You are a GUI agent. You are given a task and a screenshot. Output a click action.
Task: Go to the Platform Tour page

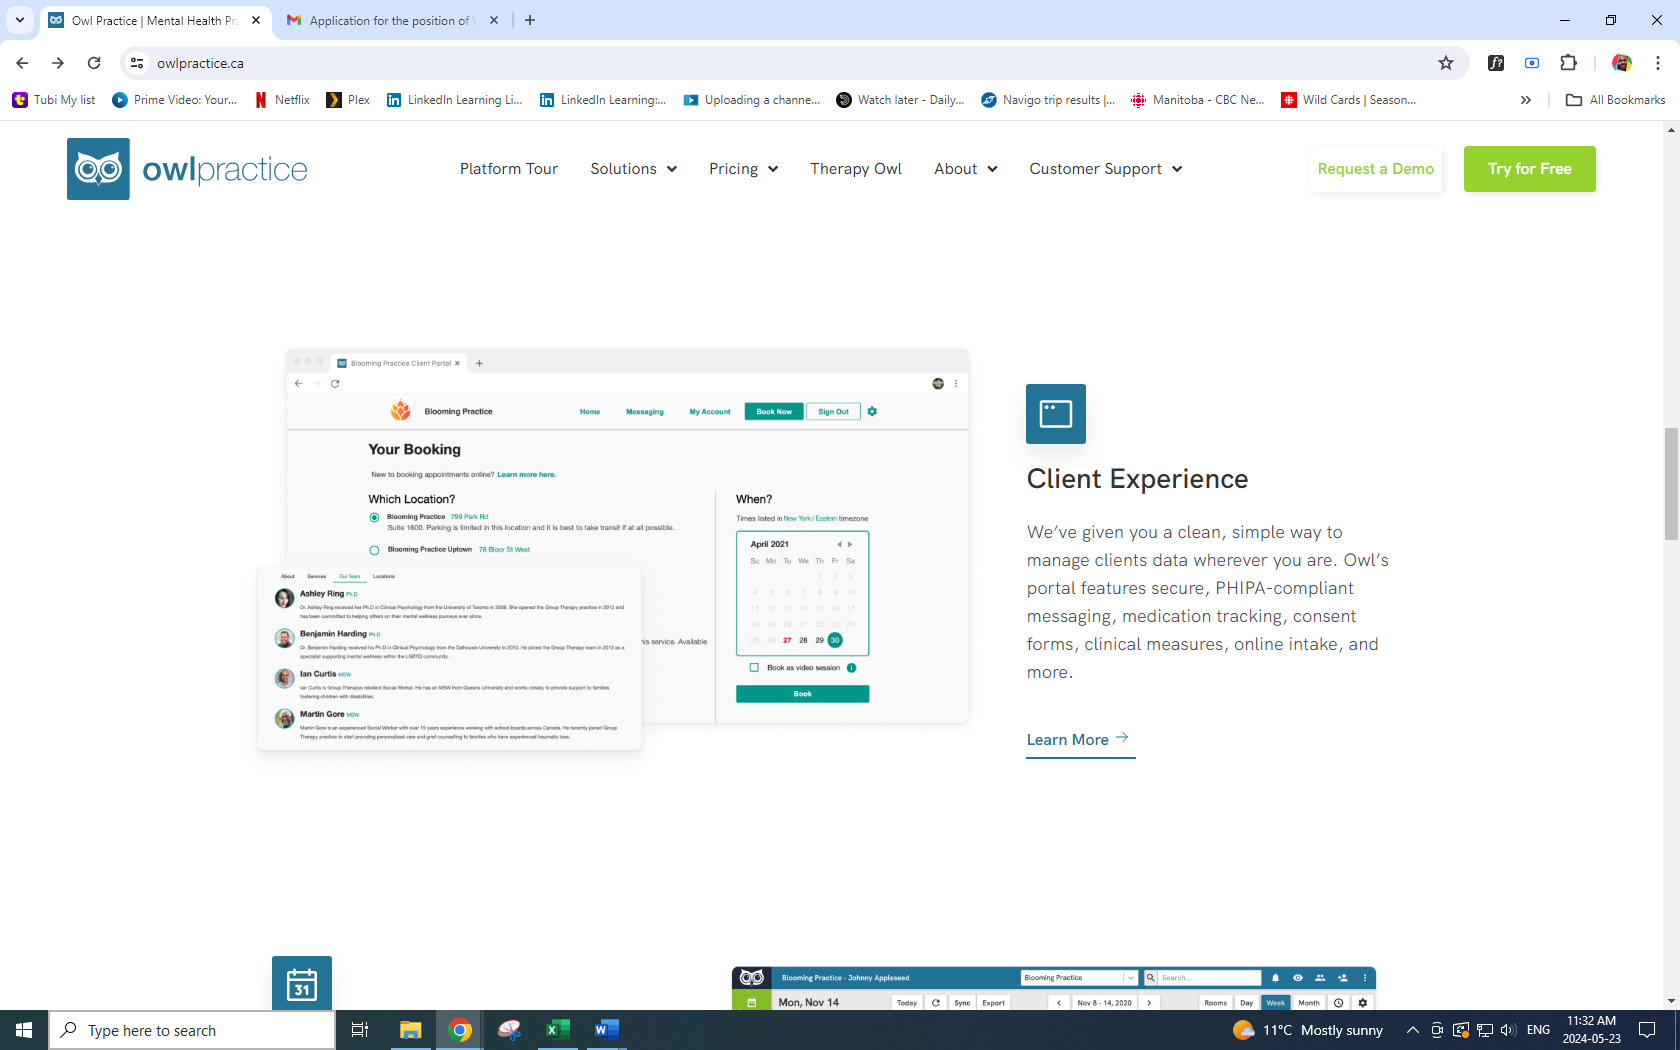click(x=508, y=169)
